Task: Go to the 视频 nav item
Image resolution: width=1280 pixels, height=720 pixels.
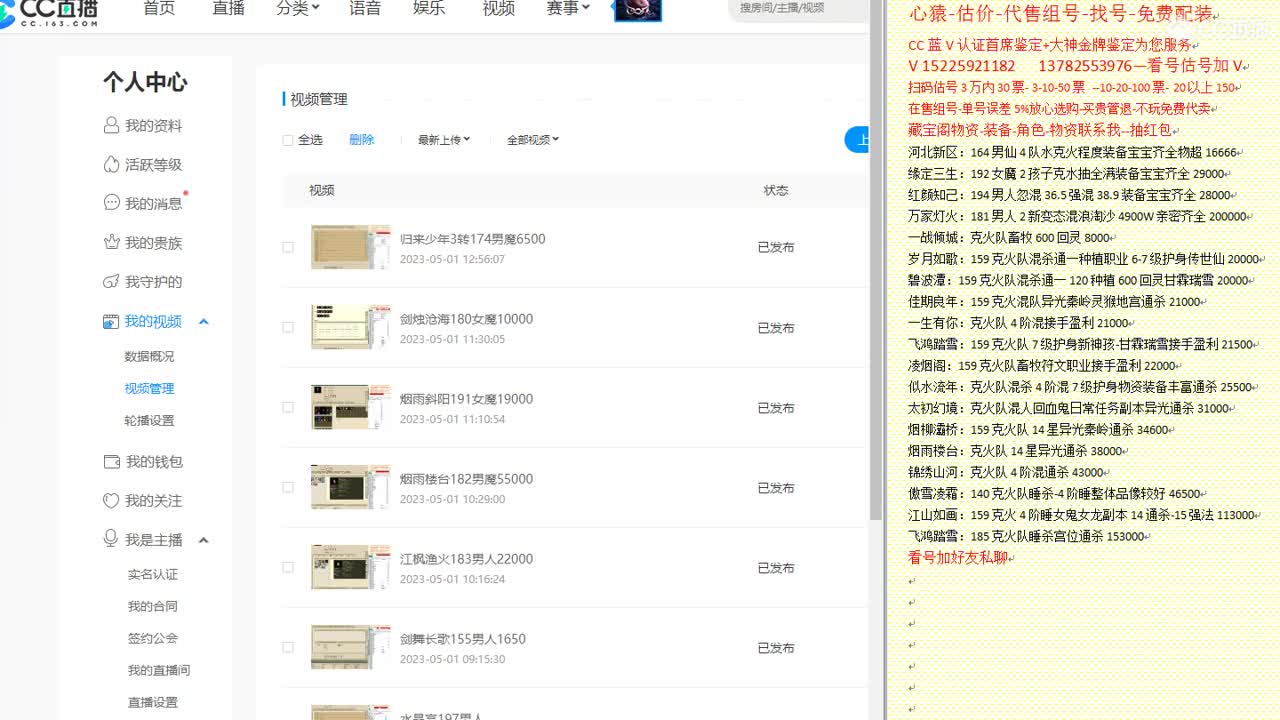Action: click(x=499, y=8)
